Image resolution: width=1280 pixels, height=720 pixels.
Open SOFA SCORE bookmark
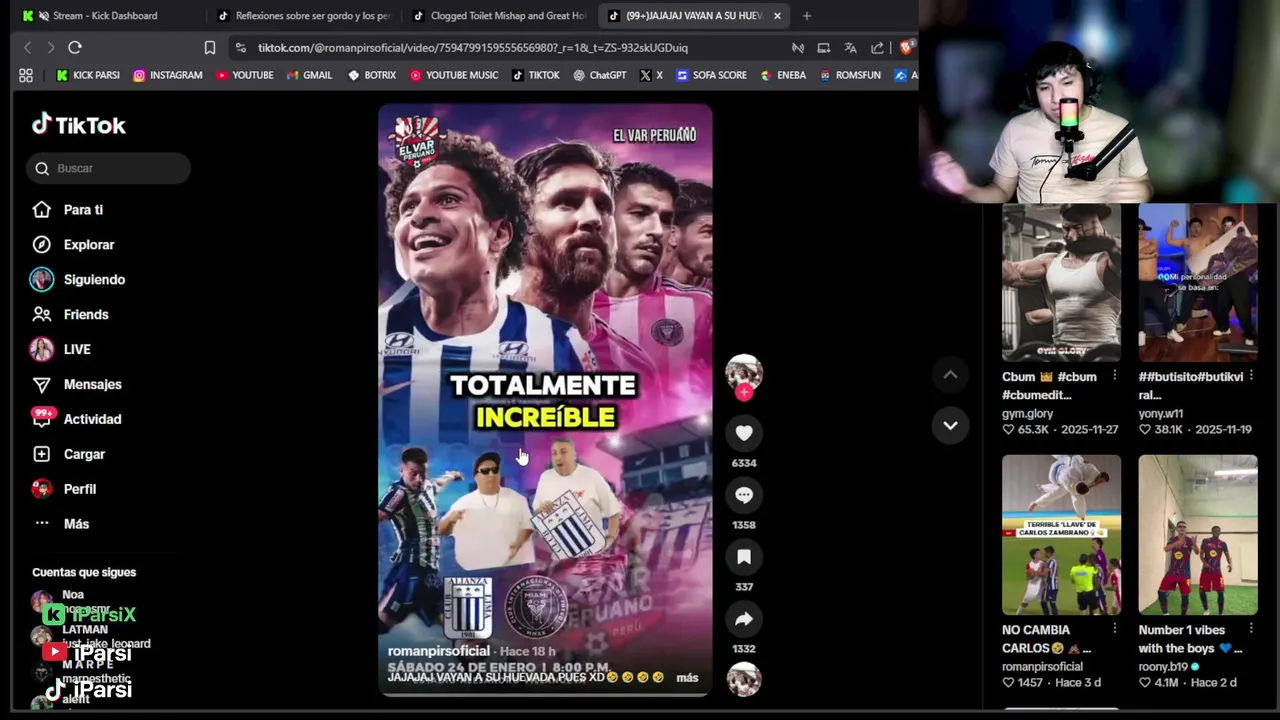(711, 75)
